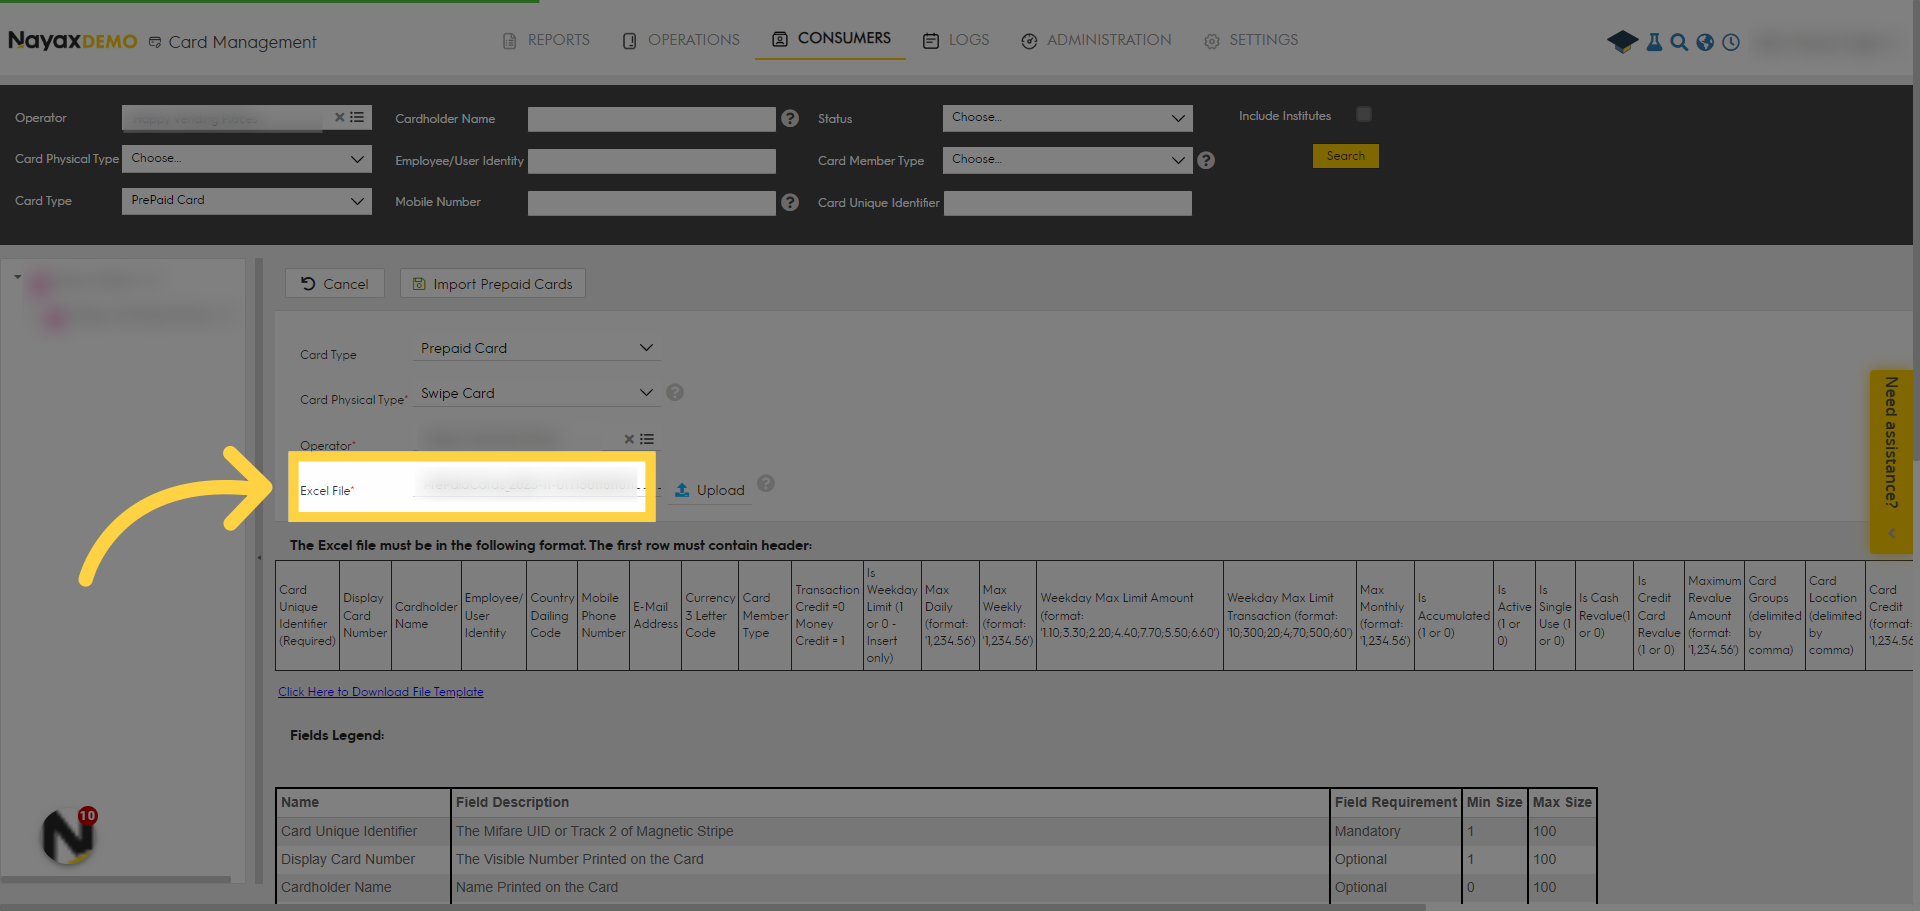Click 'Display Card Number' legend row name
This screenshot has width=1920, height=911.
tap(348, 859)
